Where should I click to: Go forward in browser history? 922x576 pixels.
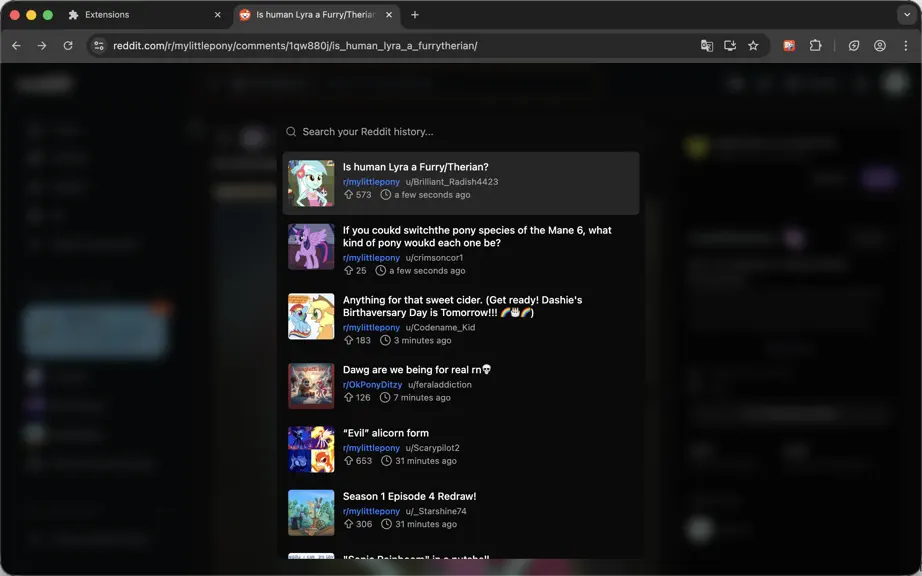coord(42,45)
